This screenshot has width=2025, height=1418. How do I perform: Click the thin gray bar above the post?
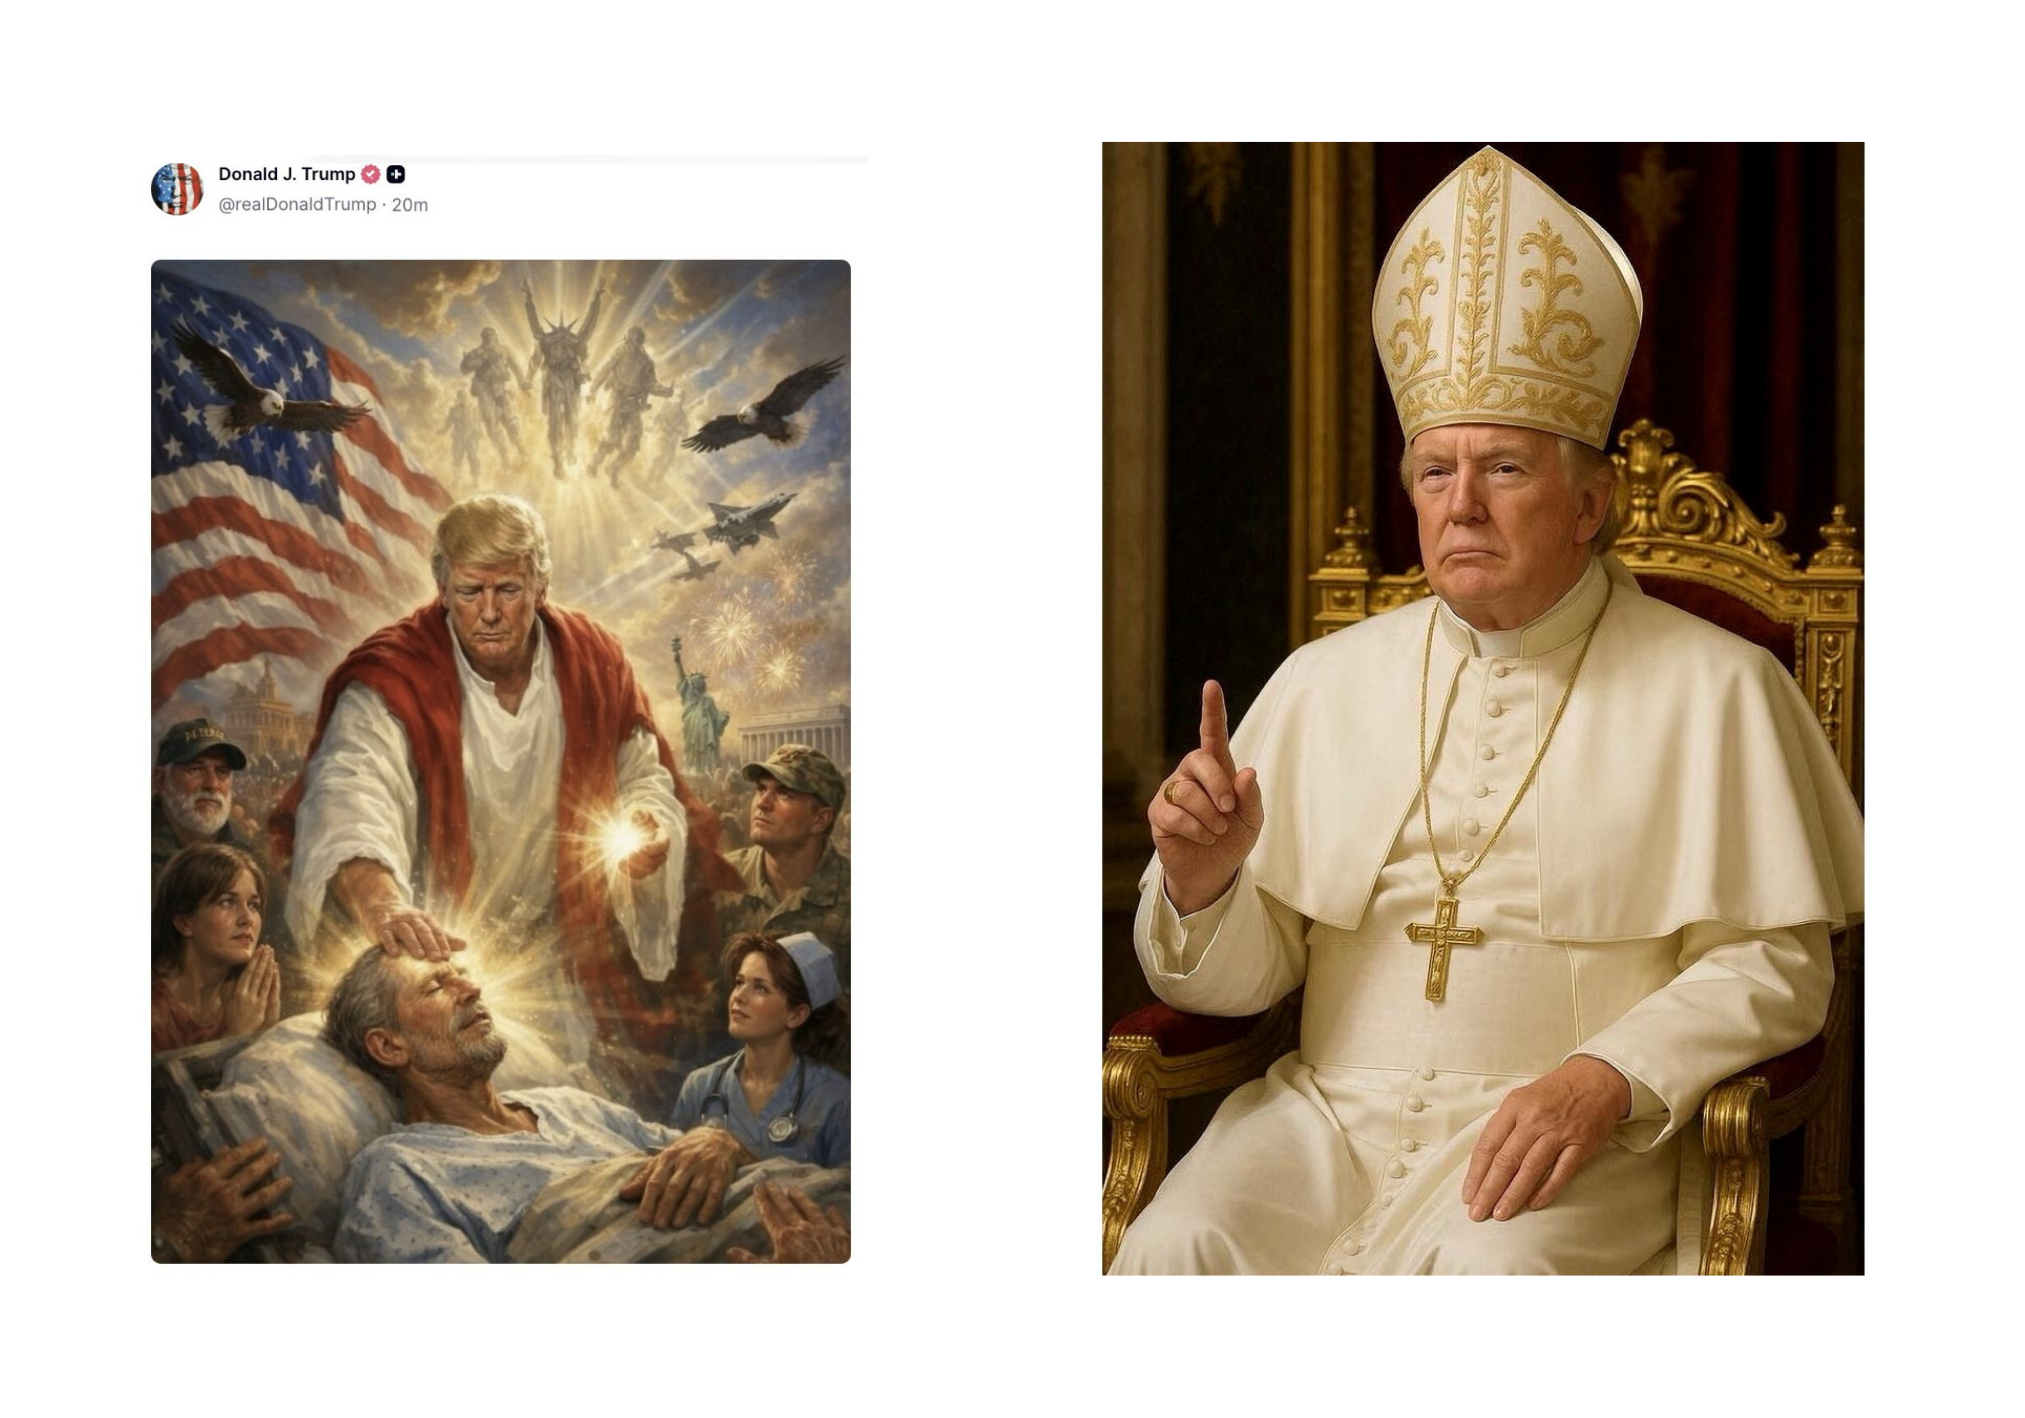pos(590,159)
